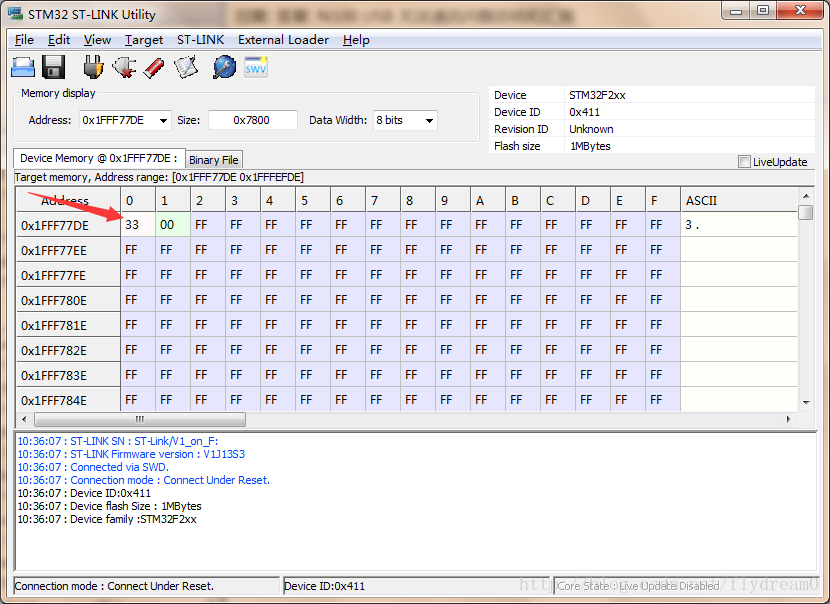Click the row address 0x1FFF77DE
The image size is (830, 604).
(x=68, y=226)
